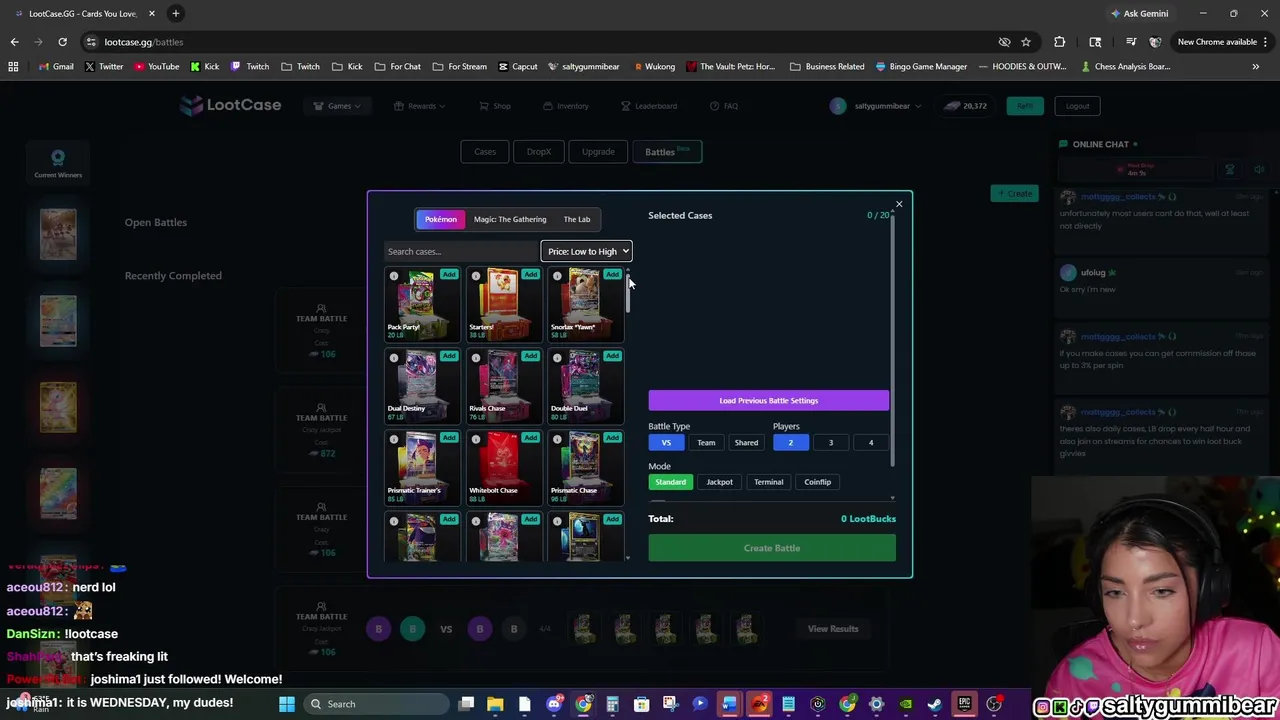This screenshot has width=1280, height=720.
Task: View info for Rivals Chase case
Action: [476, 358]
